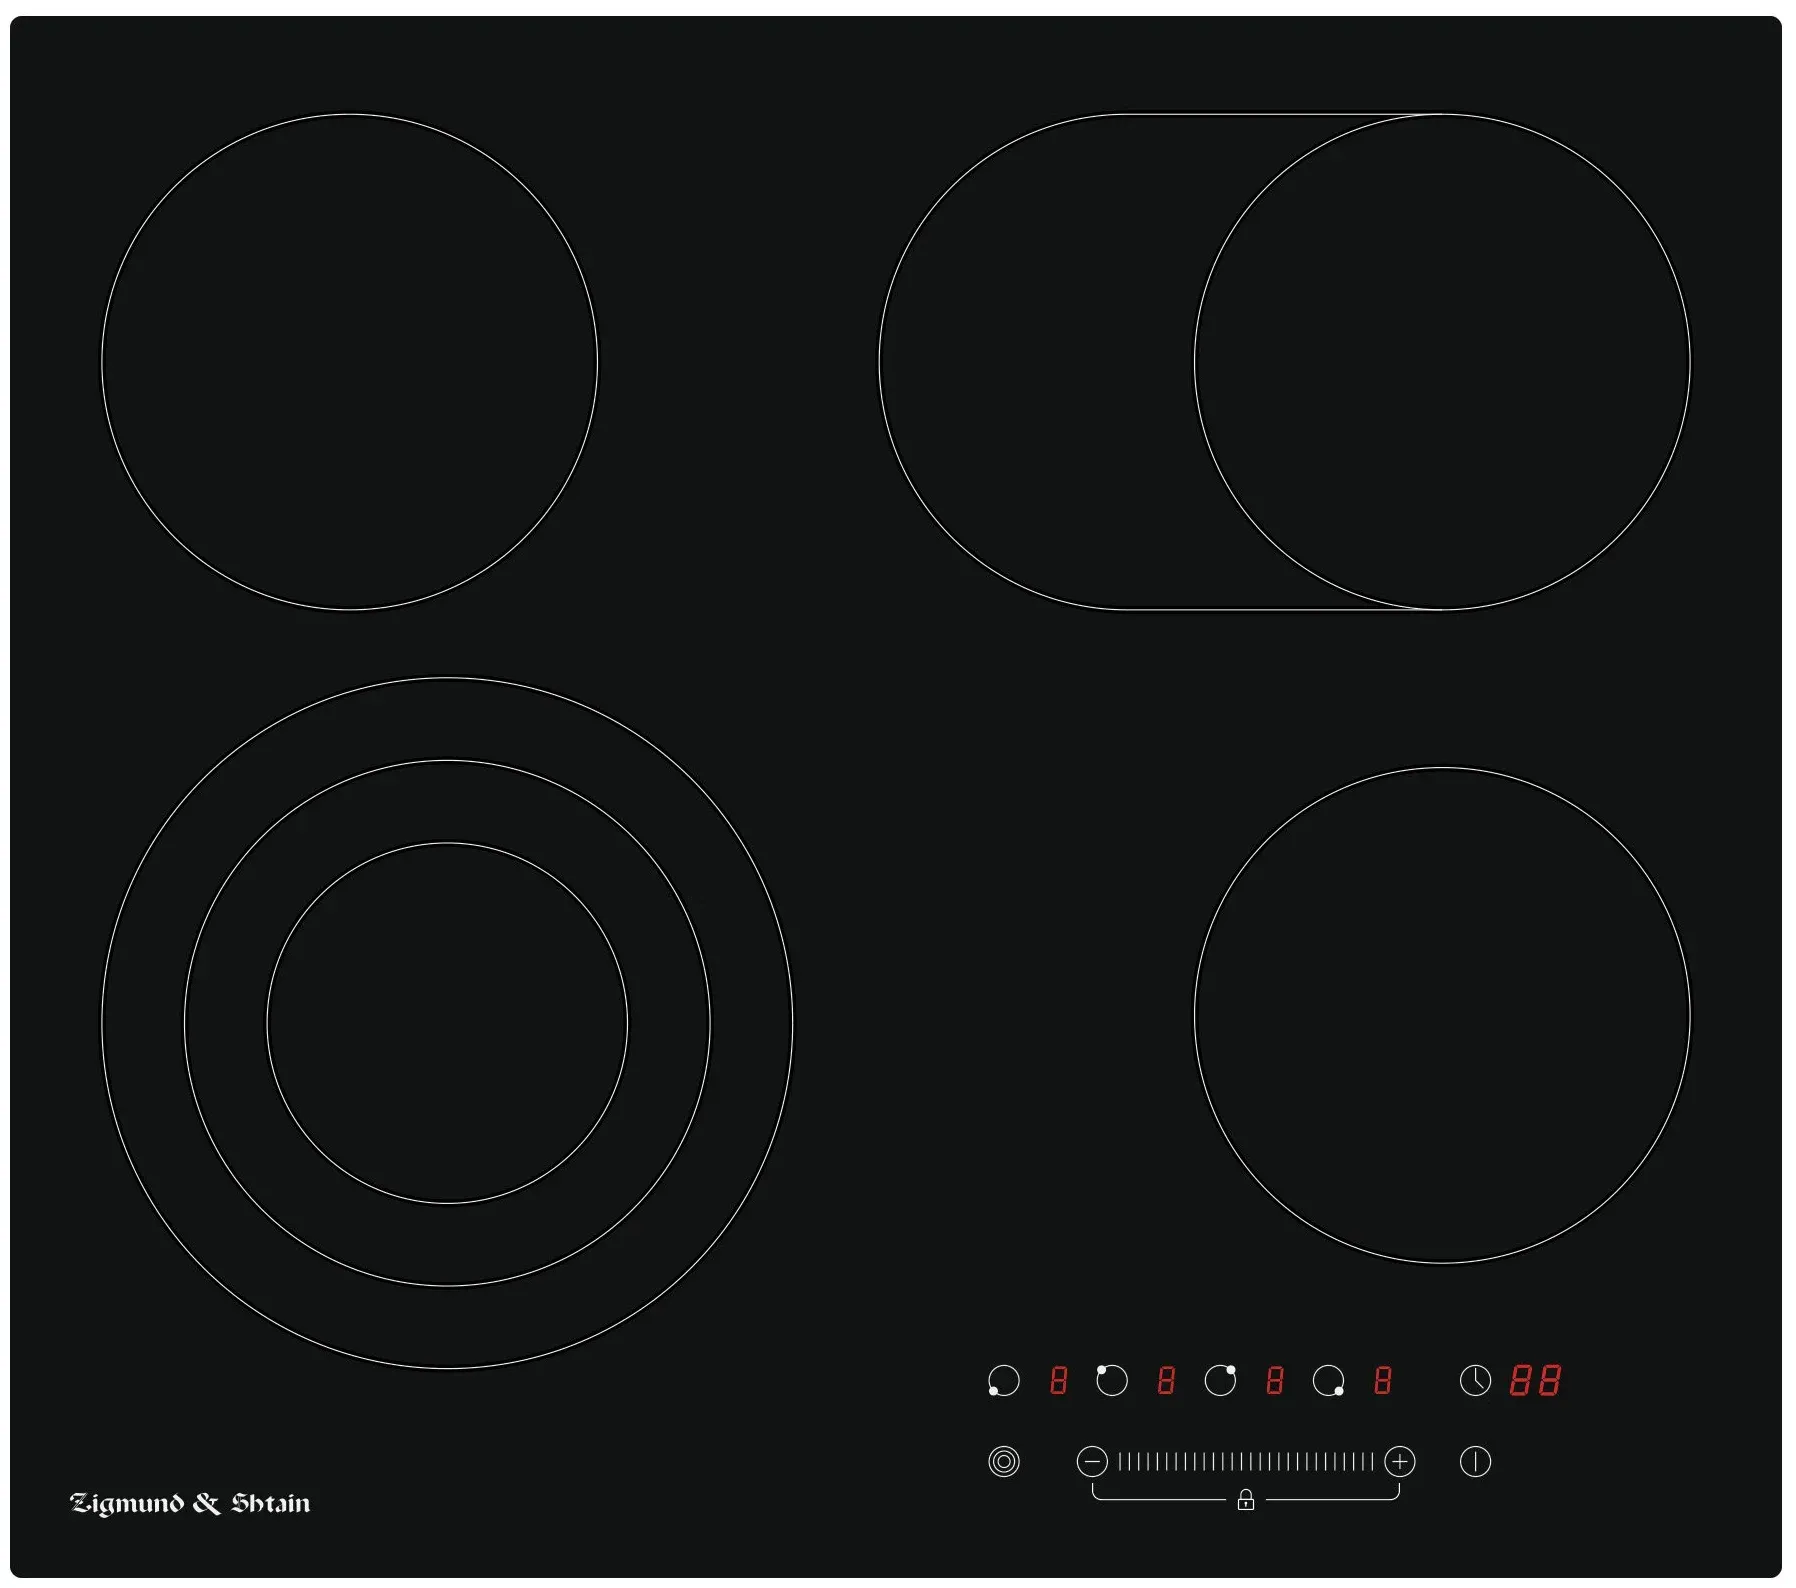Select the front-left burner zone icon
The image size is (1796, 1588).
point(1003,1381)
